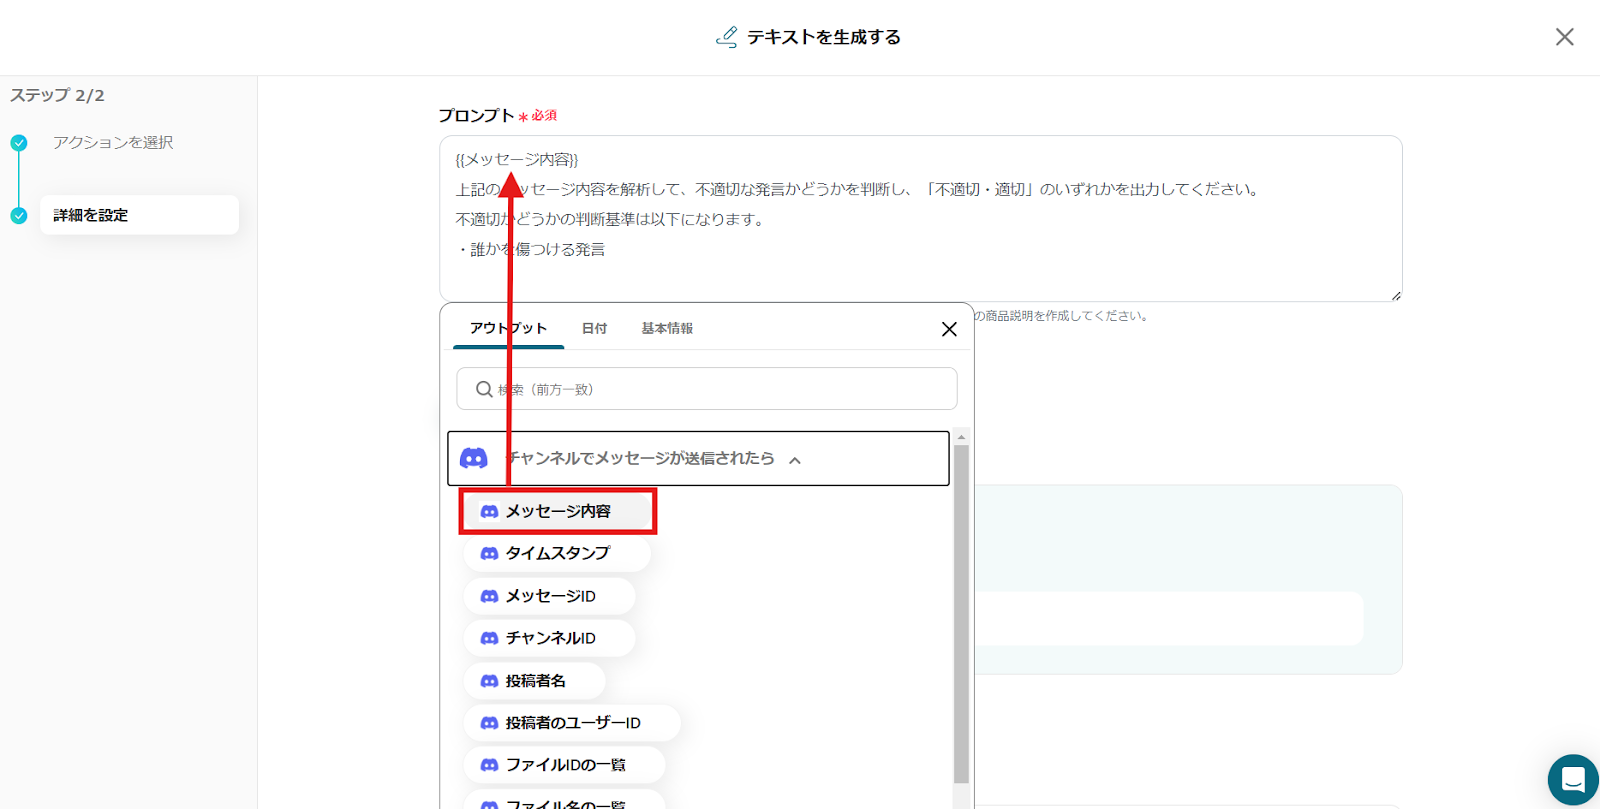Go to アクションを選択 step
1600x809 pixels.
click(x=113, y=143)
